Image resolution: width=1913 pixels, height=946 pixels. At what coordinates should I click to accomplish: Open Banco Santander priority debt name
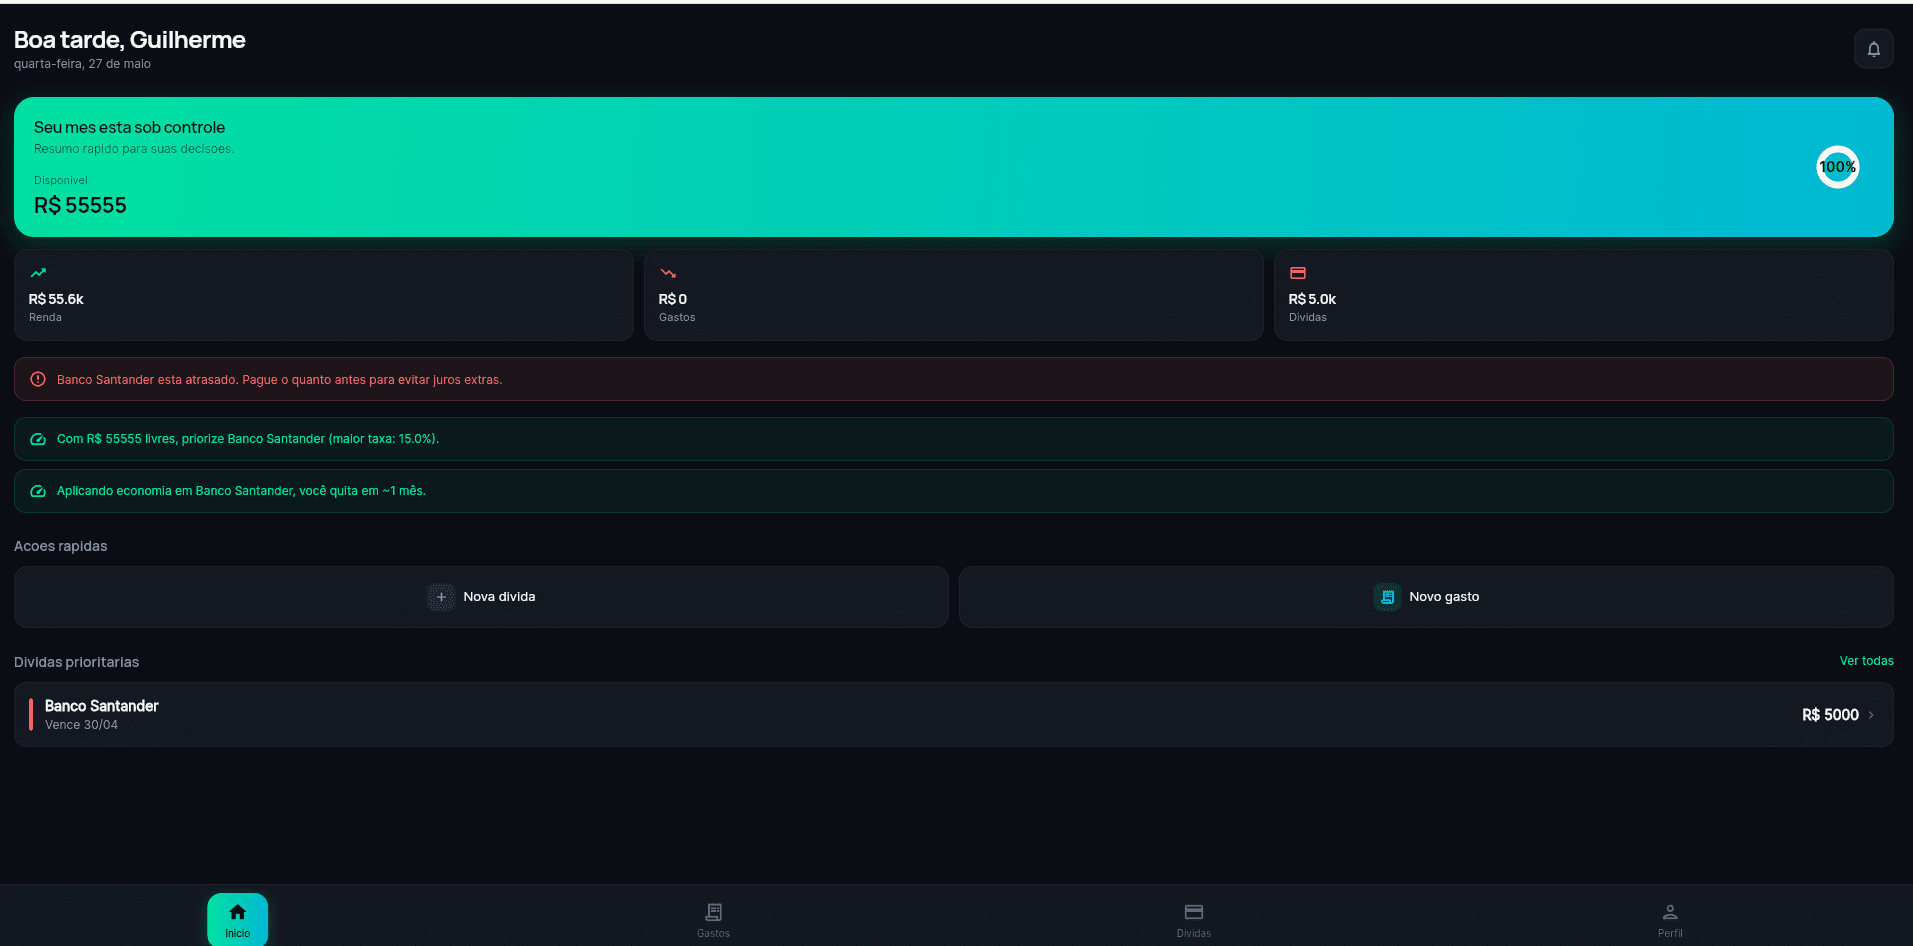click(x=102, y=706)
